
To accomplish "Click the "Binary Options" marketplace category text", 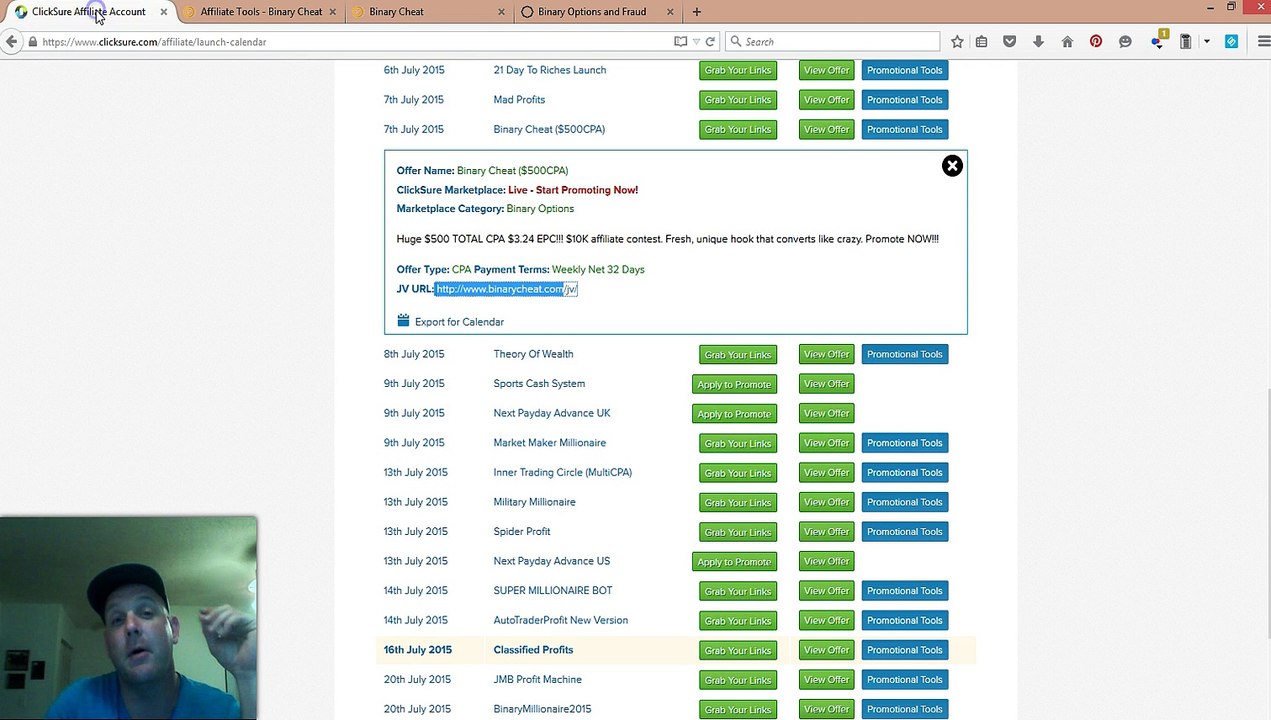I will (x=540, y=209).
